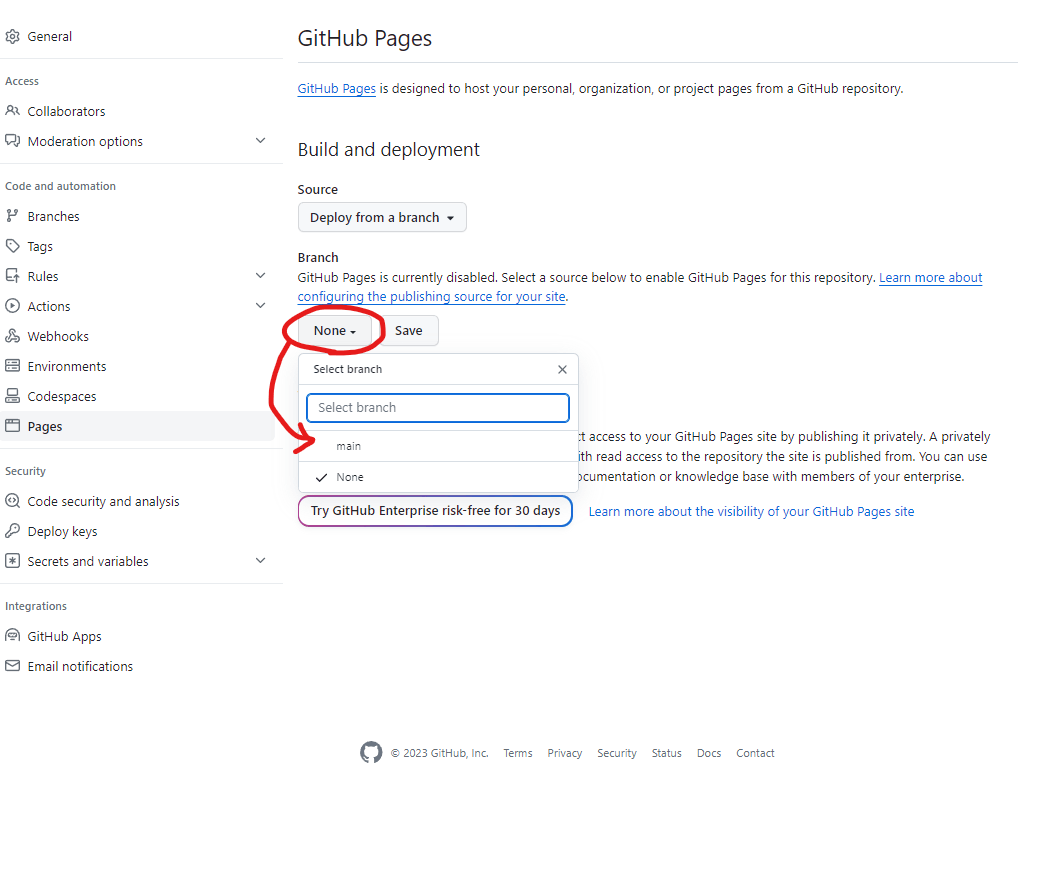Click the Secrets and variables asterisk icon

point(12,561)
